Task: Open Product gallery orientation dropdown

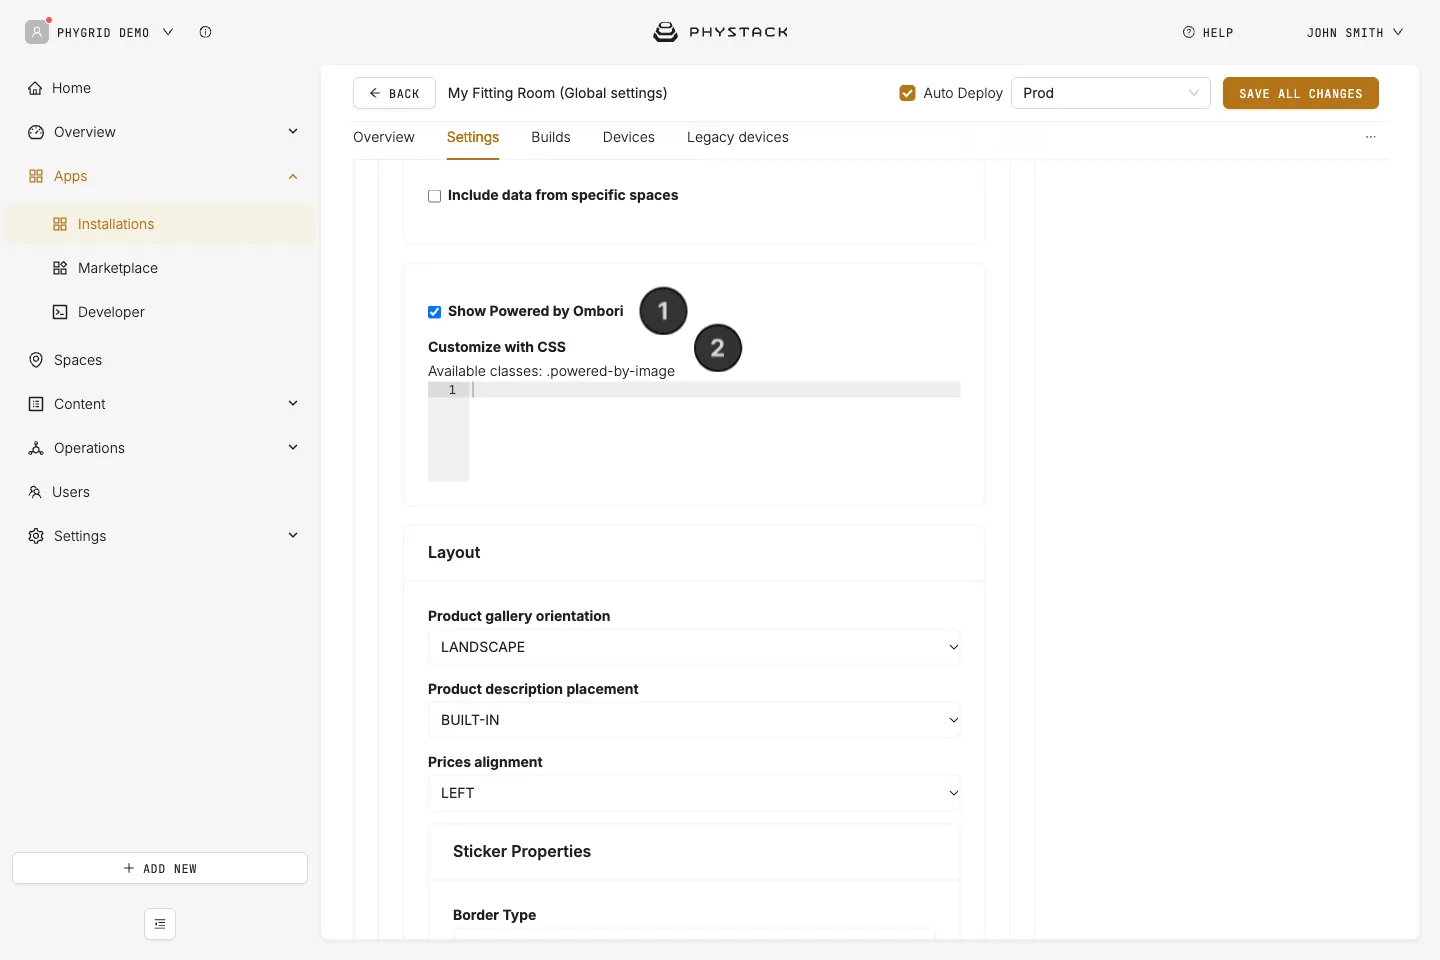Action: pyautogui.click(x=694, y=647)
